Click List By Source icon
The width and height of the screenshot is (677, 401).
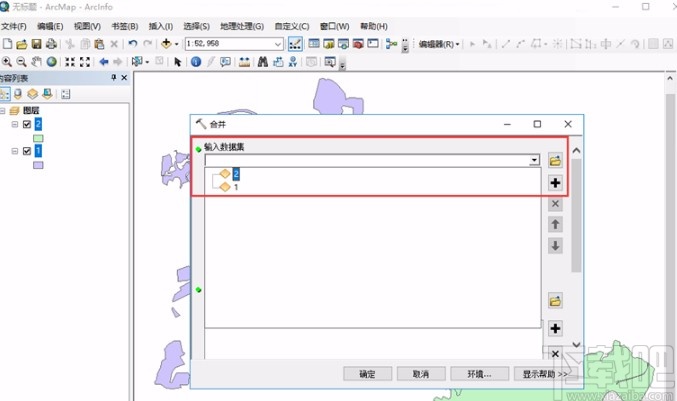click(18, 94)
